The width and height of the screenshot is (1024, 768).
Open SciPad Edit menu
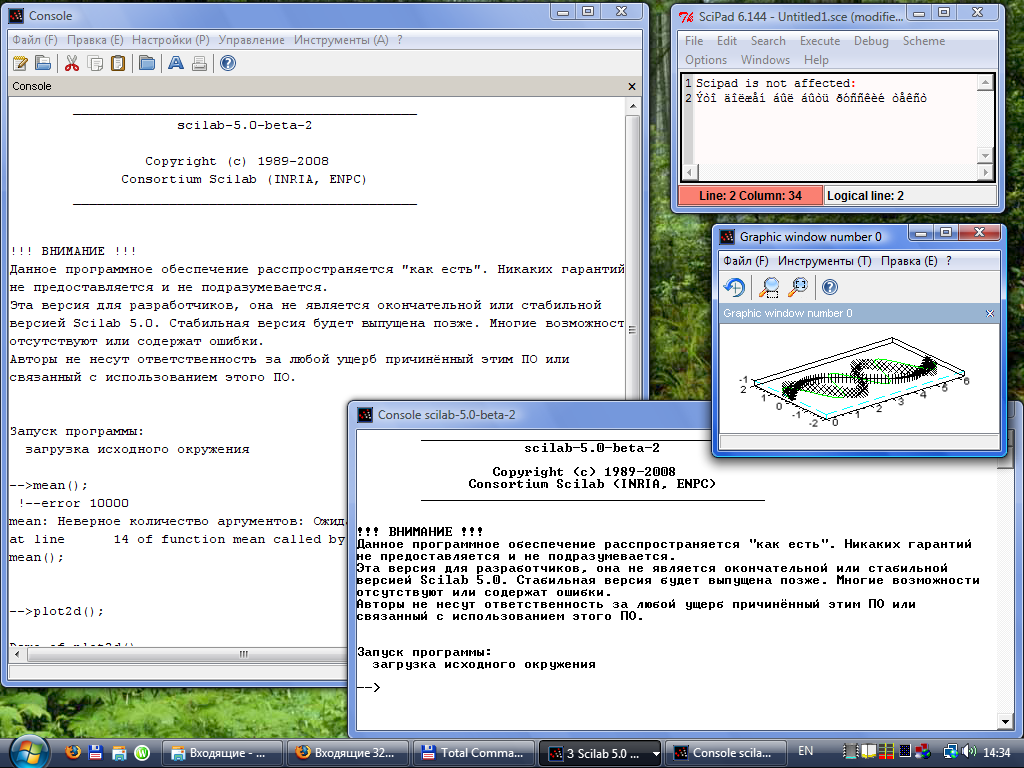click(727, 40)
